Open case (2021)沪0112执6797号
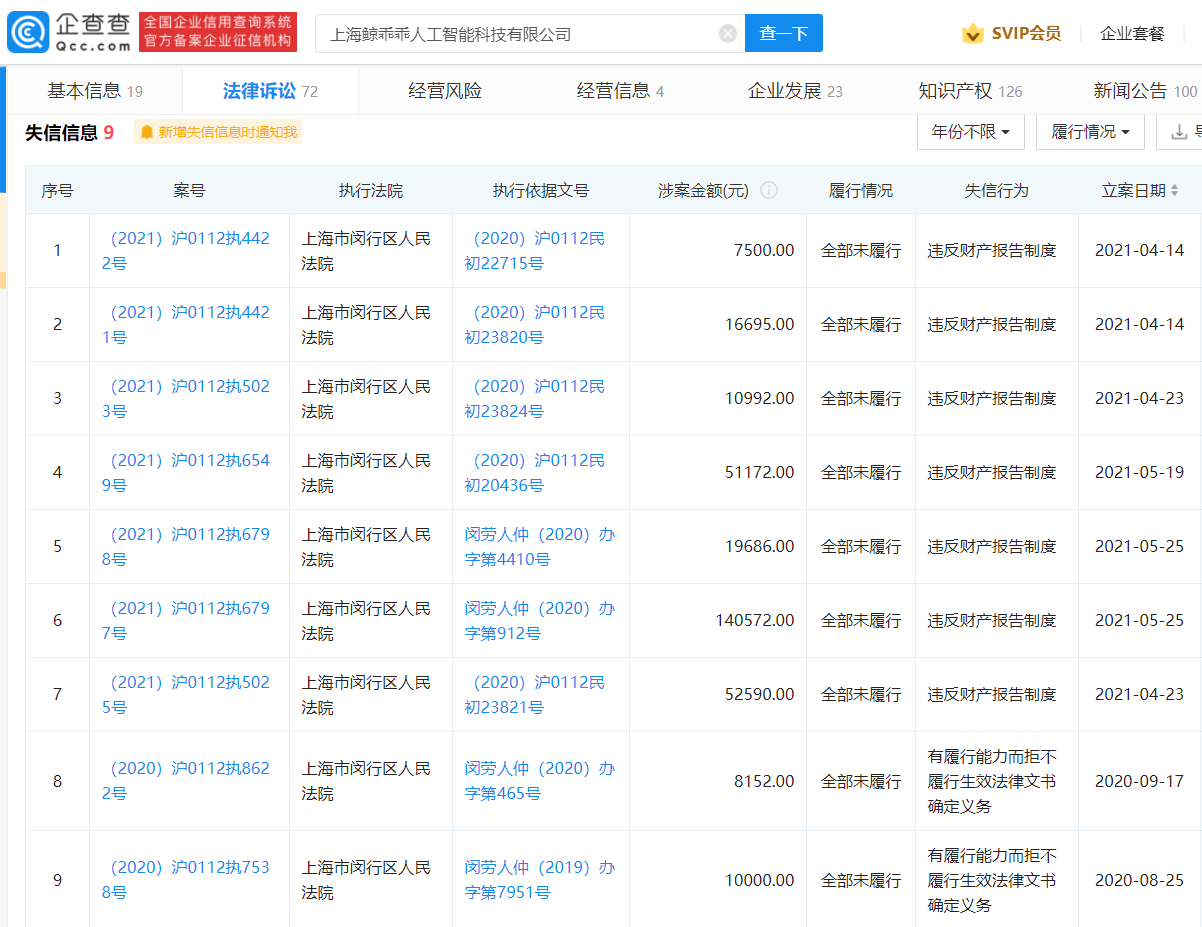1202x927 pixels. point(186,621)
